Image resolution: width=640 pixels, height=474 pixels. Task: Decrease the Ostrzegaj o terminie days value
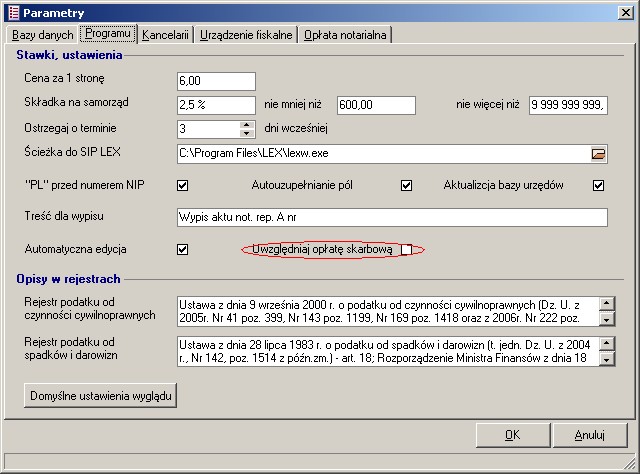[x=246, y=133]
